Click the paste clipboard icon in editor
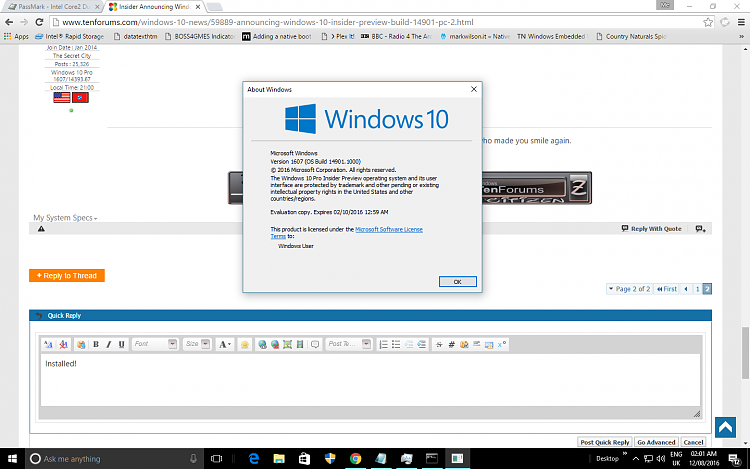This screenshot has width=750, height=469. (81, 344)
